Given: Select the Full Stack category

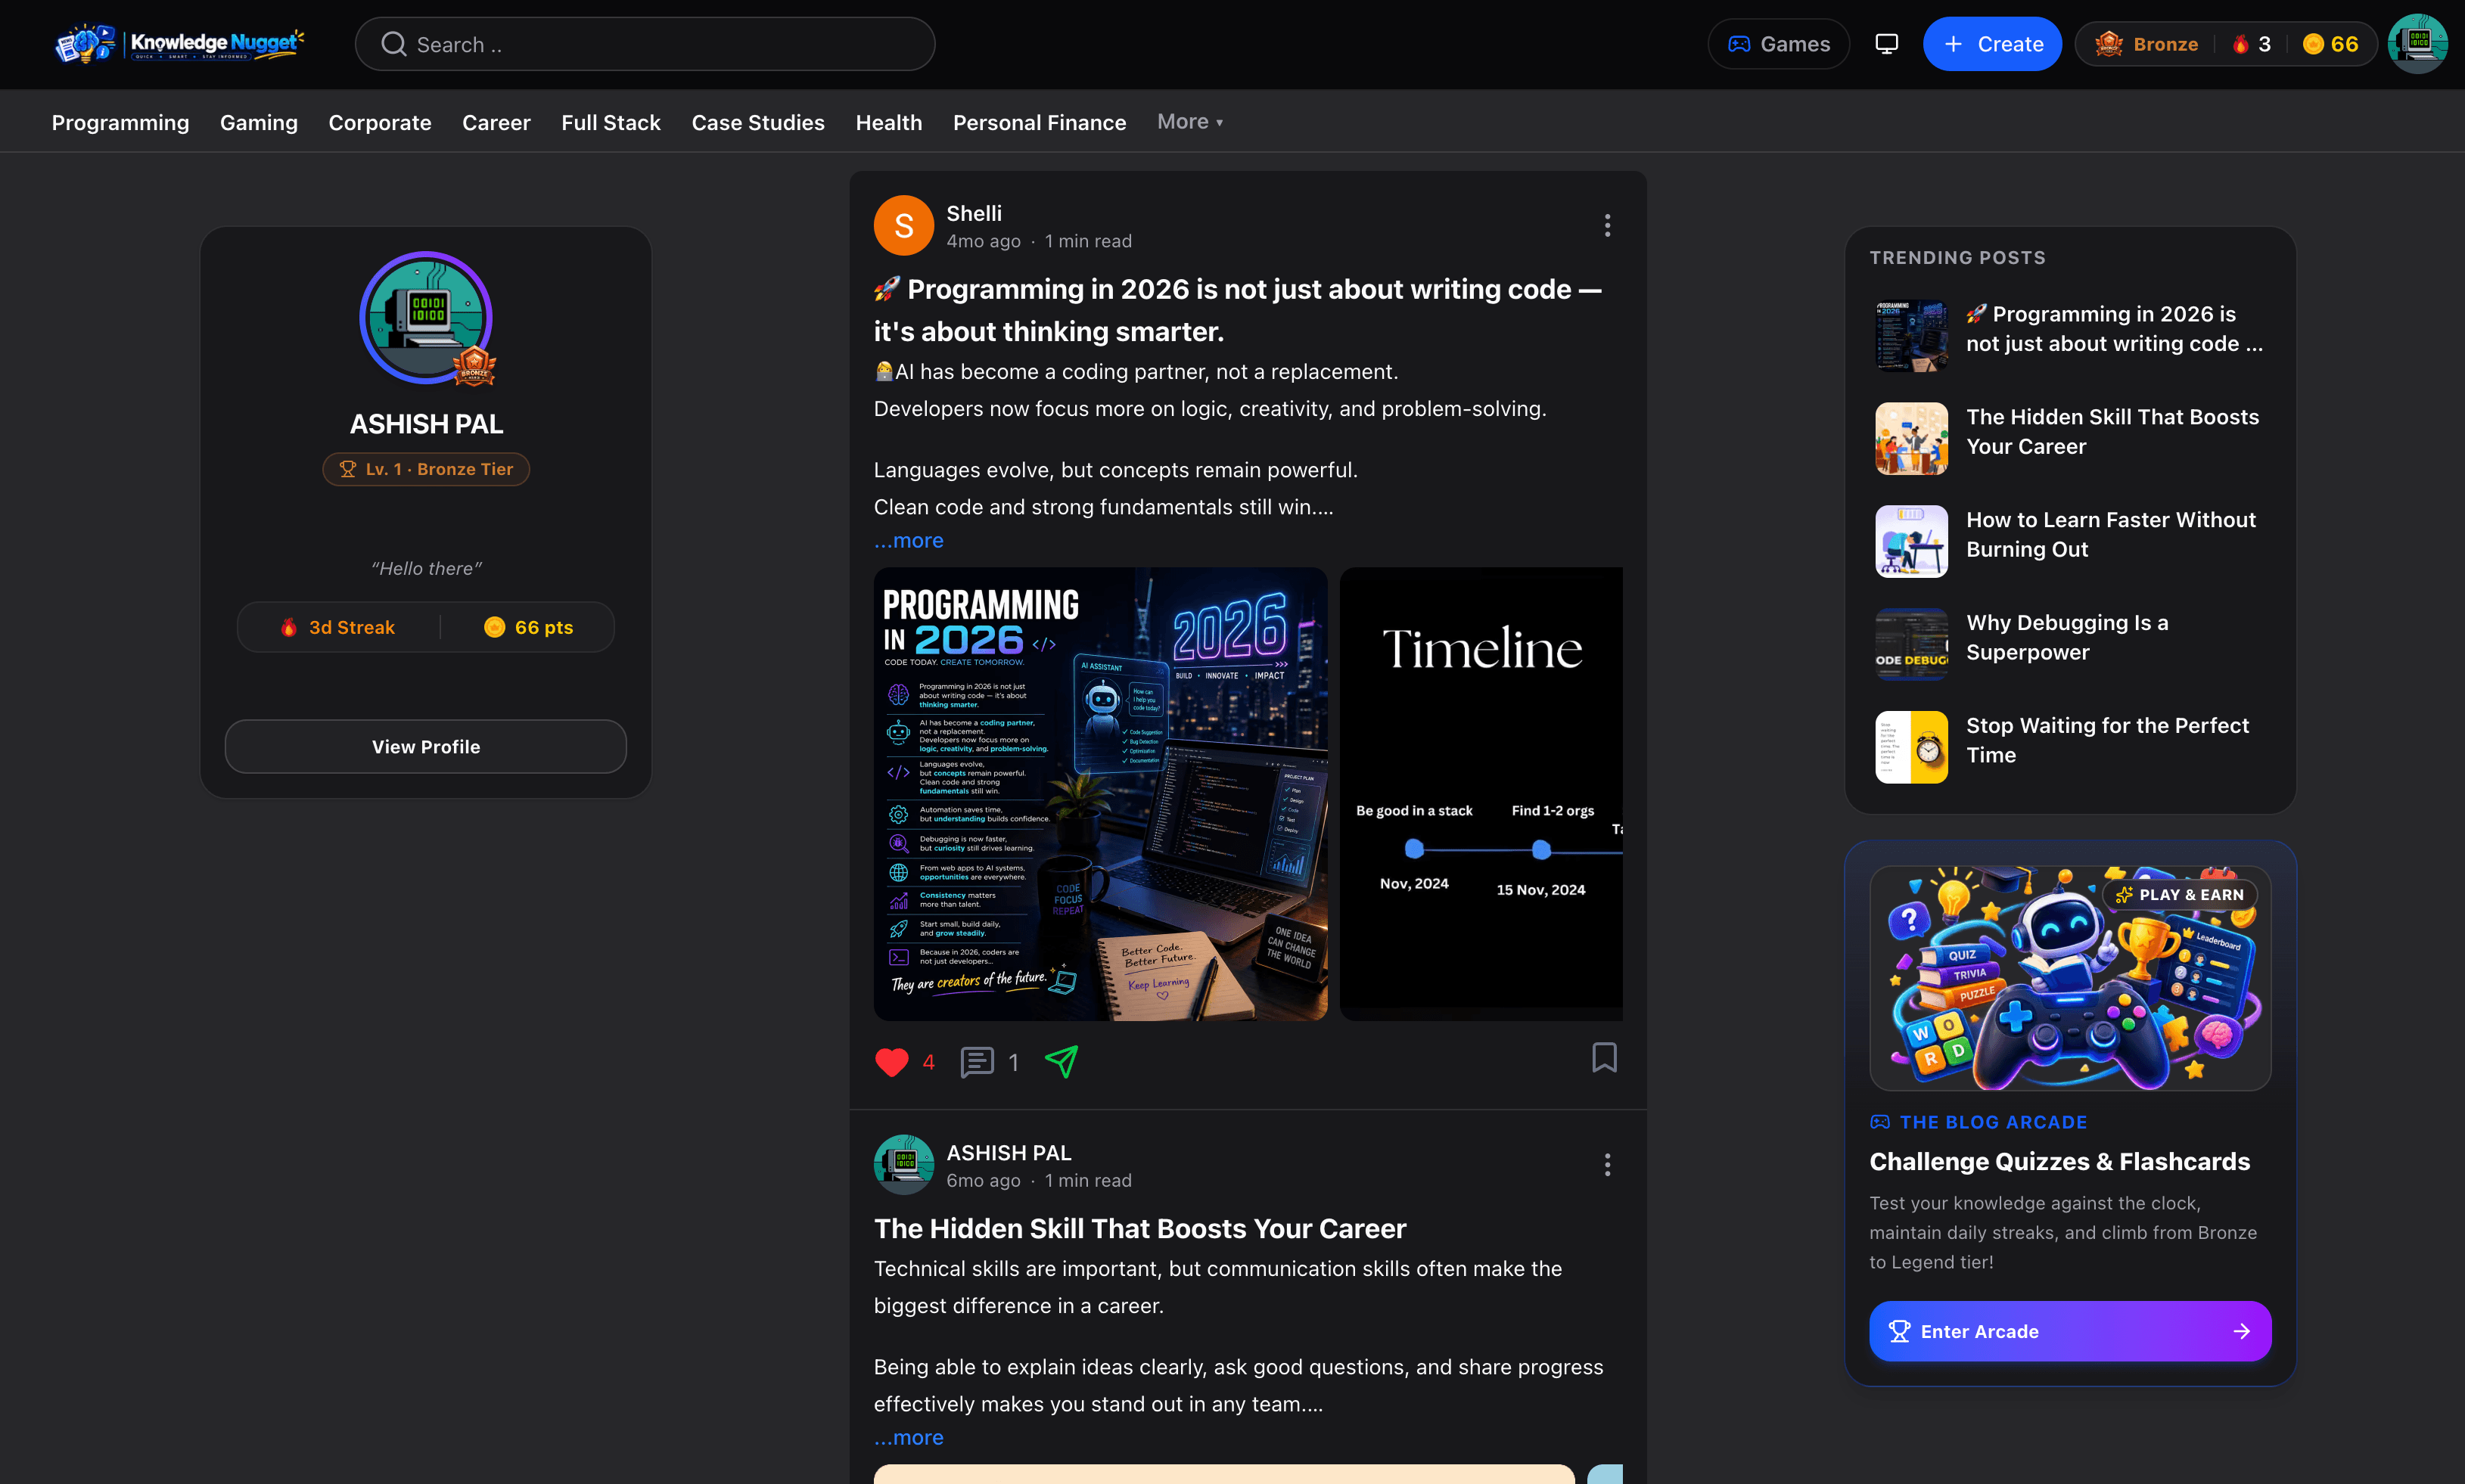Looking at the screenshot, I should pos(611,122).
